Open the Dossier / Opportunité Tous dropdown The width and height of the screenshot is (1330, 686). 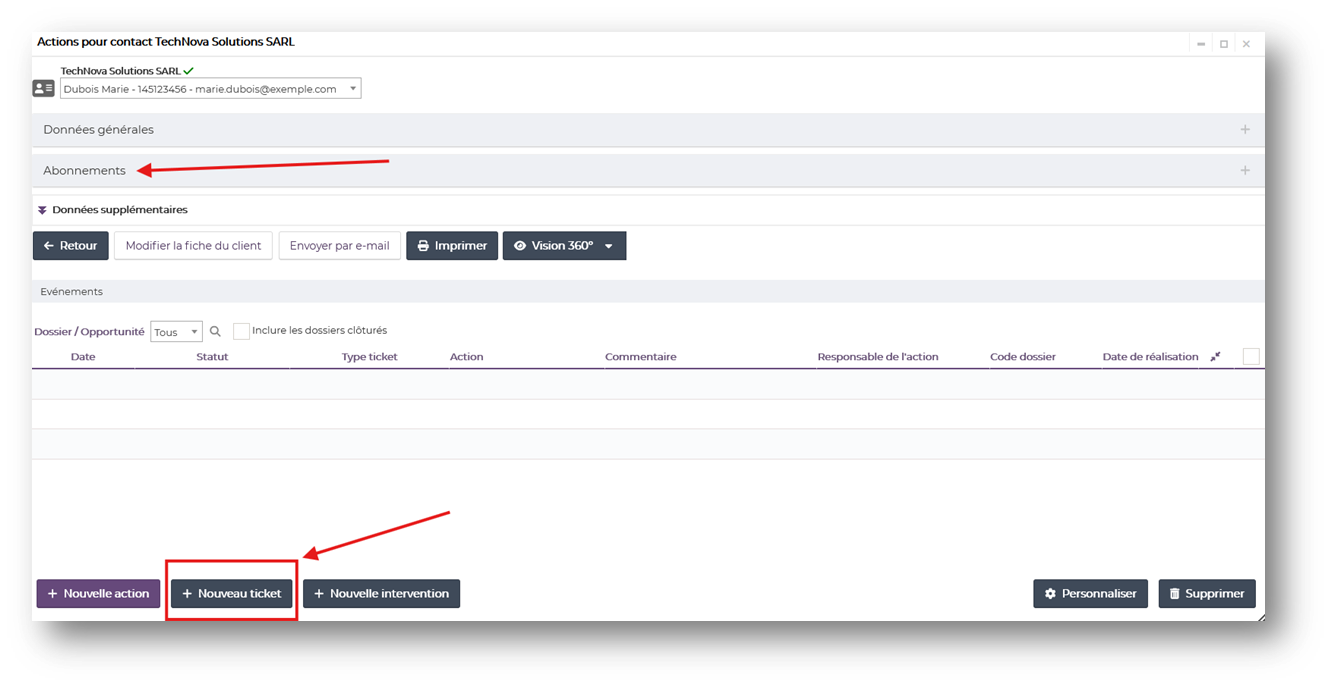176,332
